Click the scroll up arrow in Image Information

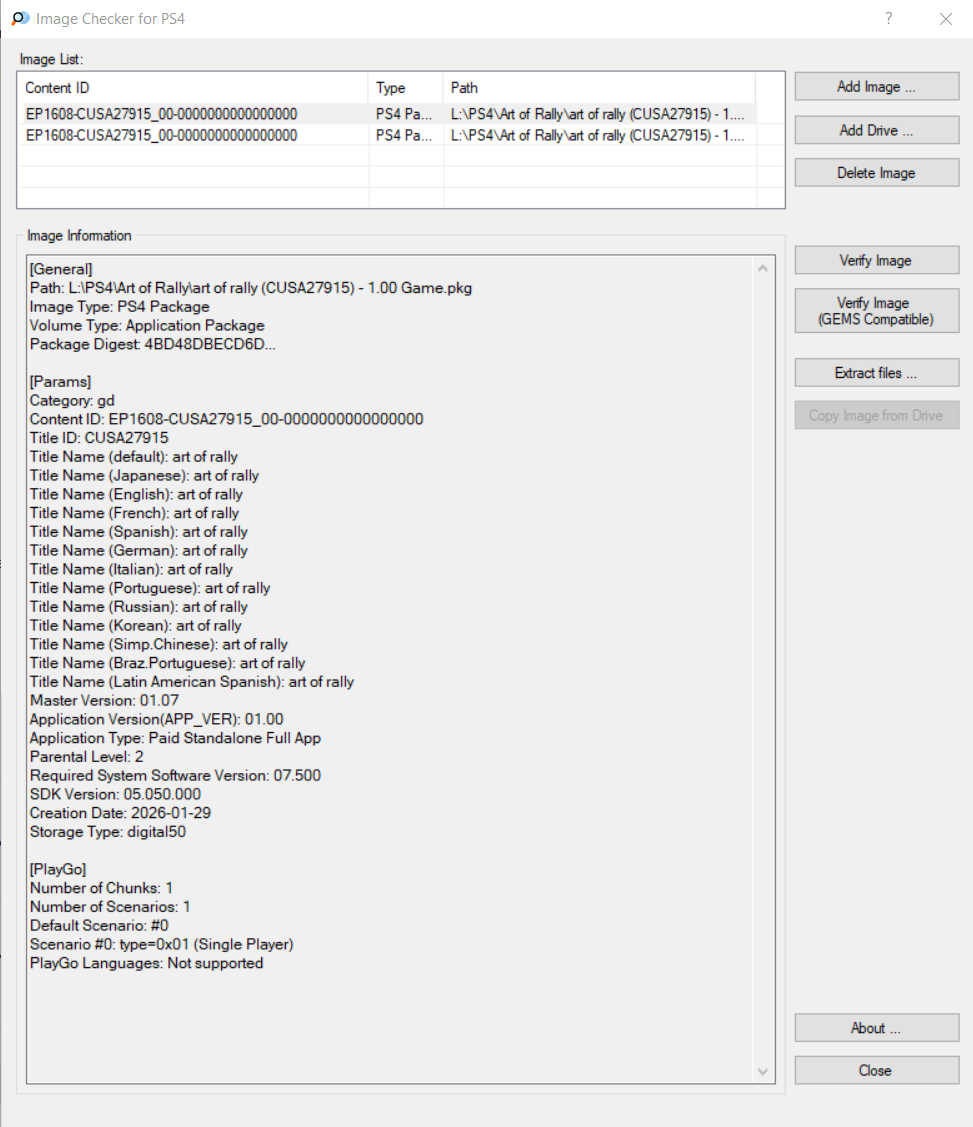tap(764, 269)
